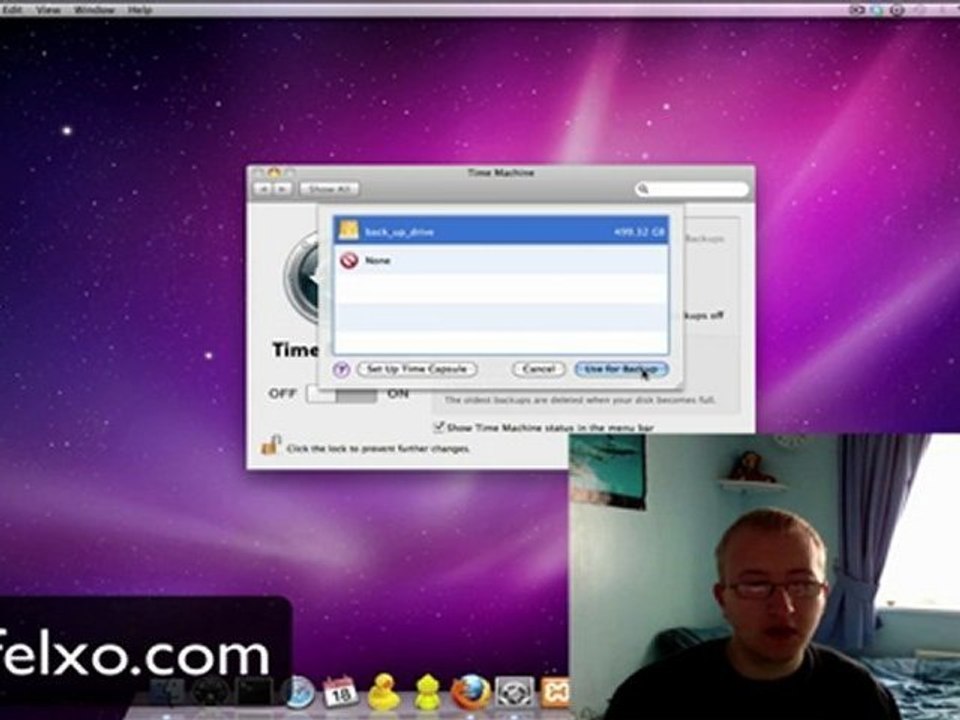Image resolution: width=960 pixels, height=720 pixels.
Task: Go back with the toolbar back arrow
Action: [264, 189]
